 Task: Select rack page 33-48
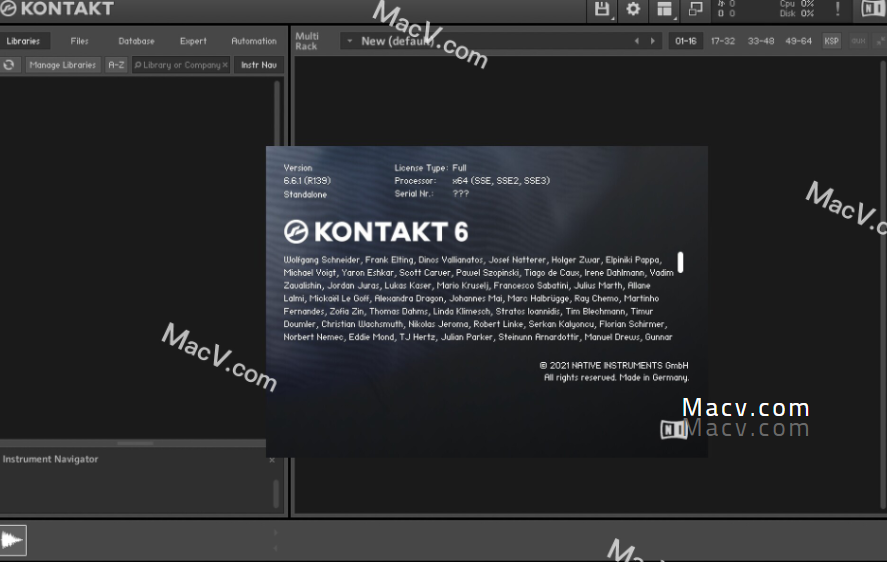pyautogui.click(x=761, y=41)
